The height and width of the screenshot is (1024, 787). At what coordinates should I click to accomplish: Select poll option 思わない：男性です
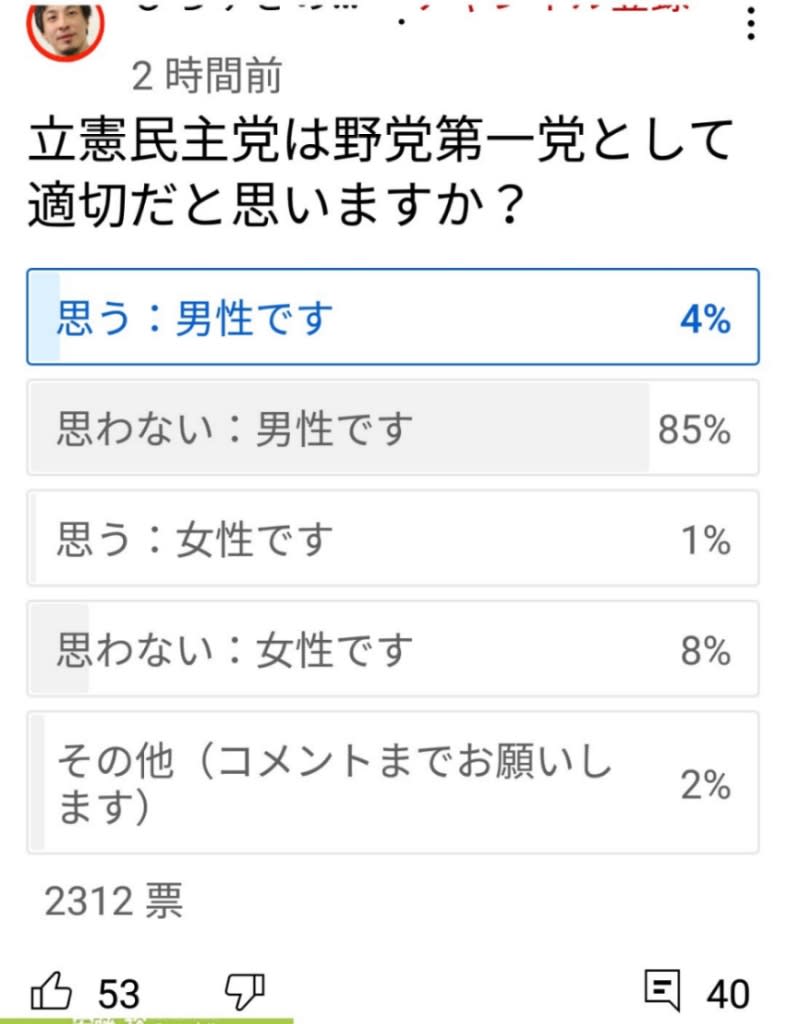pos(393,428)
